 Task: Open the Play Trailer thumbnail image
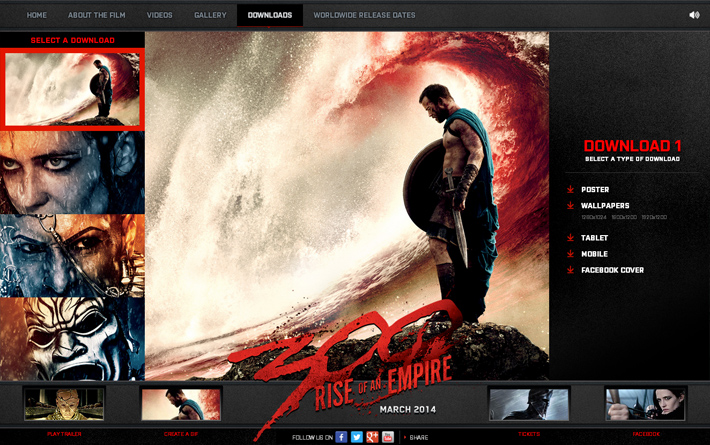tap(64, 404)
